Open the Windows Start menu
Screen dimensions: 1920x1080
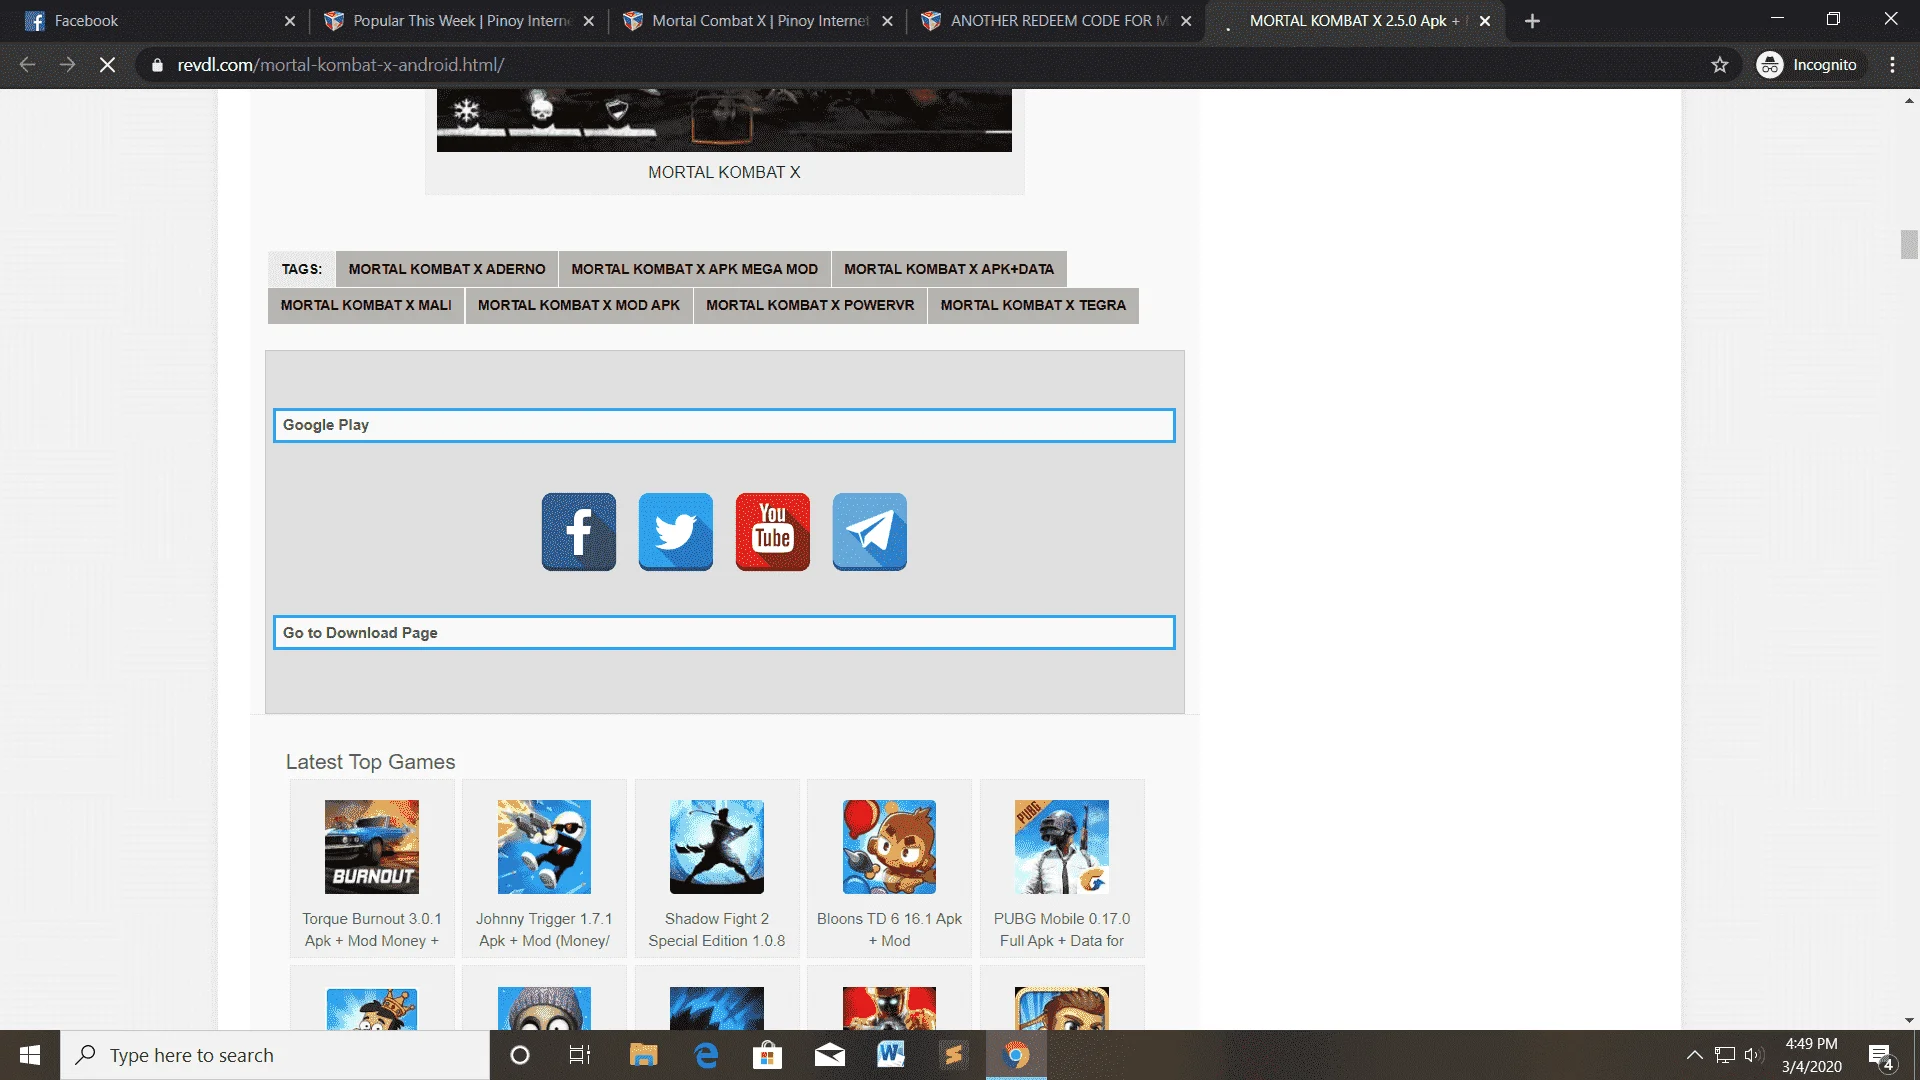pos(30,1055)
